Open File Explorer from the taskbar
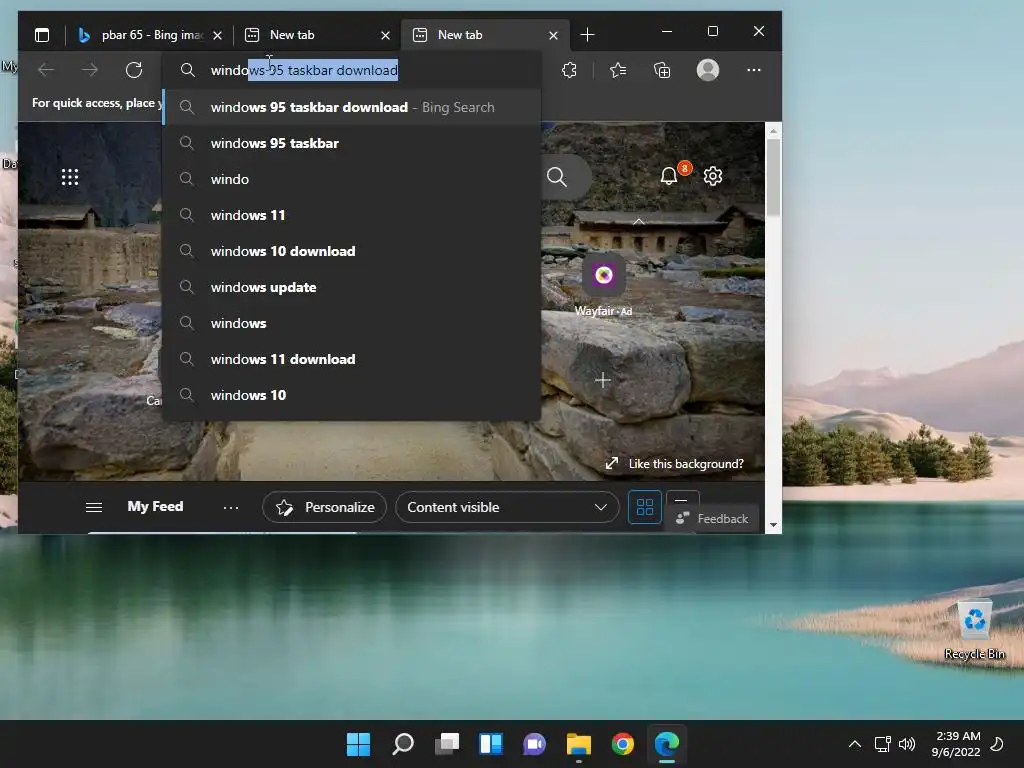 pos(579,744)
